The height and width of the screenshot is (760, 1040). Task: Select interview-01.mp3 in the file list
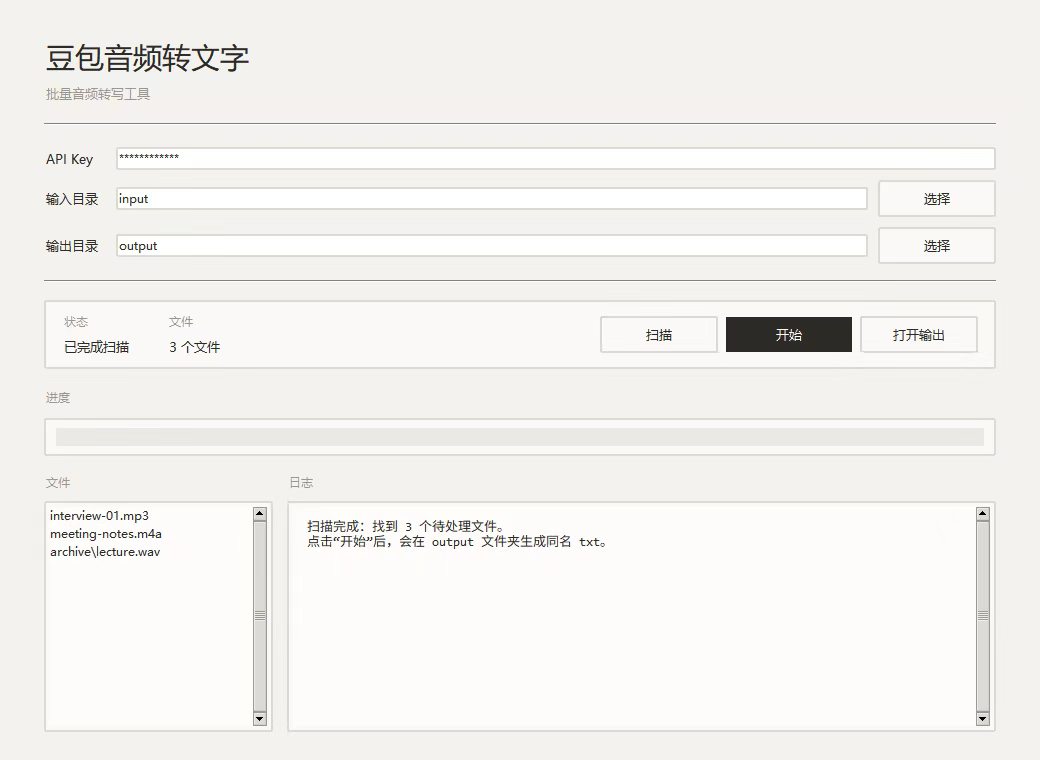click(99, 515)
